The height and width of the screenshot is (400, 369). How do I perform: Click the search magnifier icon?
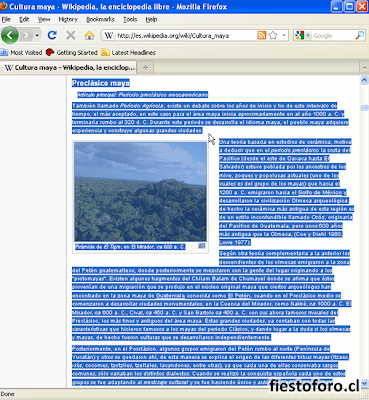coord(360,35)
